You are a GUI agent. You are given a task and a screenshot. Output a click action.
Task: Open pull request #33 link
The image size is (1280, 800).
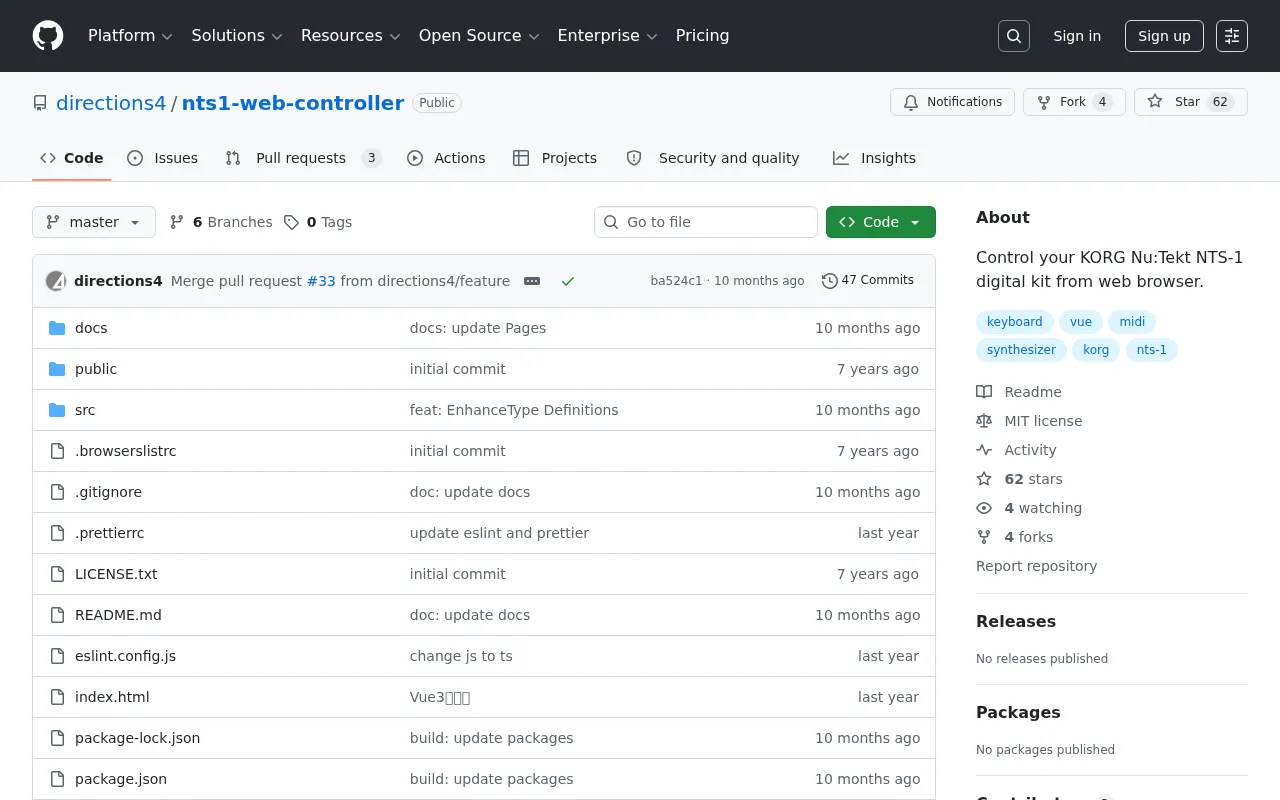click(x=321, y=281)
